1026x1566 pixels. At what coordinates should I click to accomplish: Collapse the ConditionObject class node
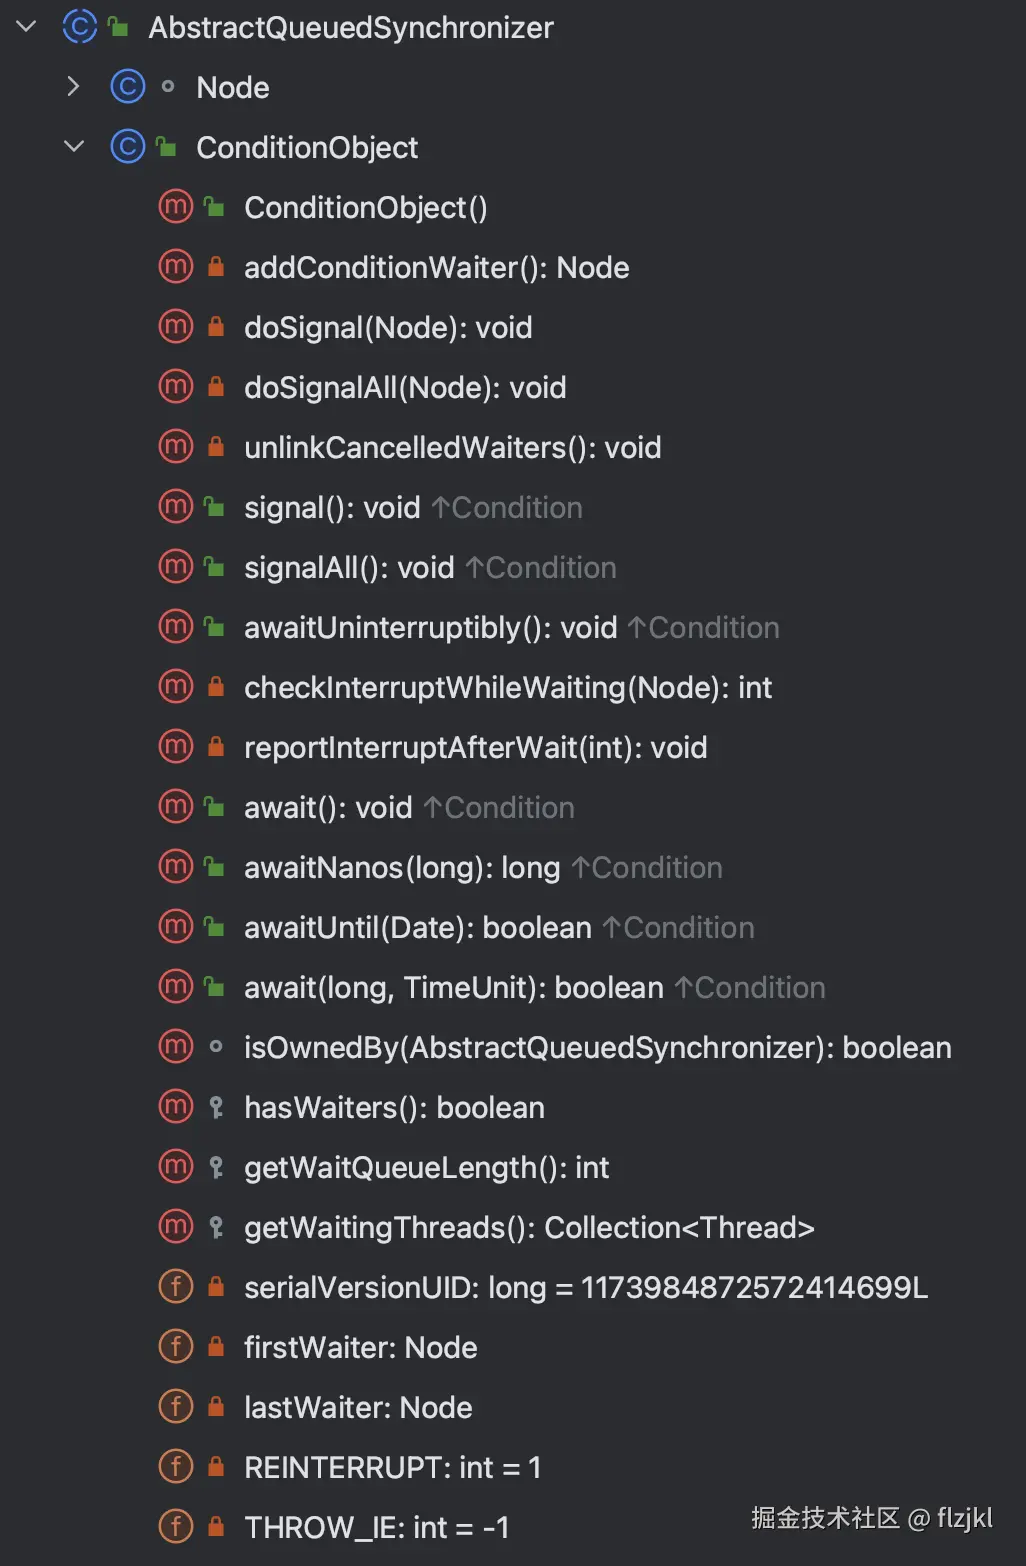pyautogui.click(x=73, y=147)
